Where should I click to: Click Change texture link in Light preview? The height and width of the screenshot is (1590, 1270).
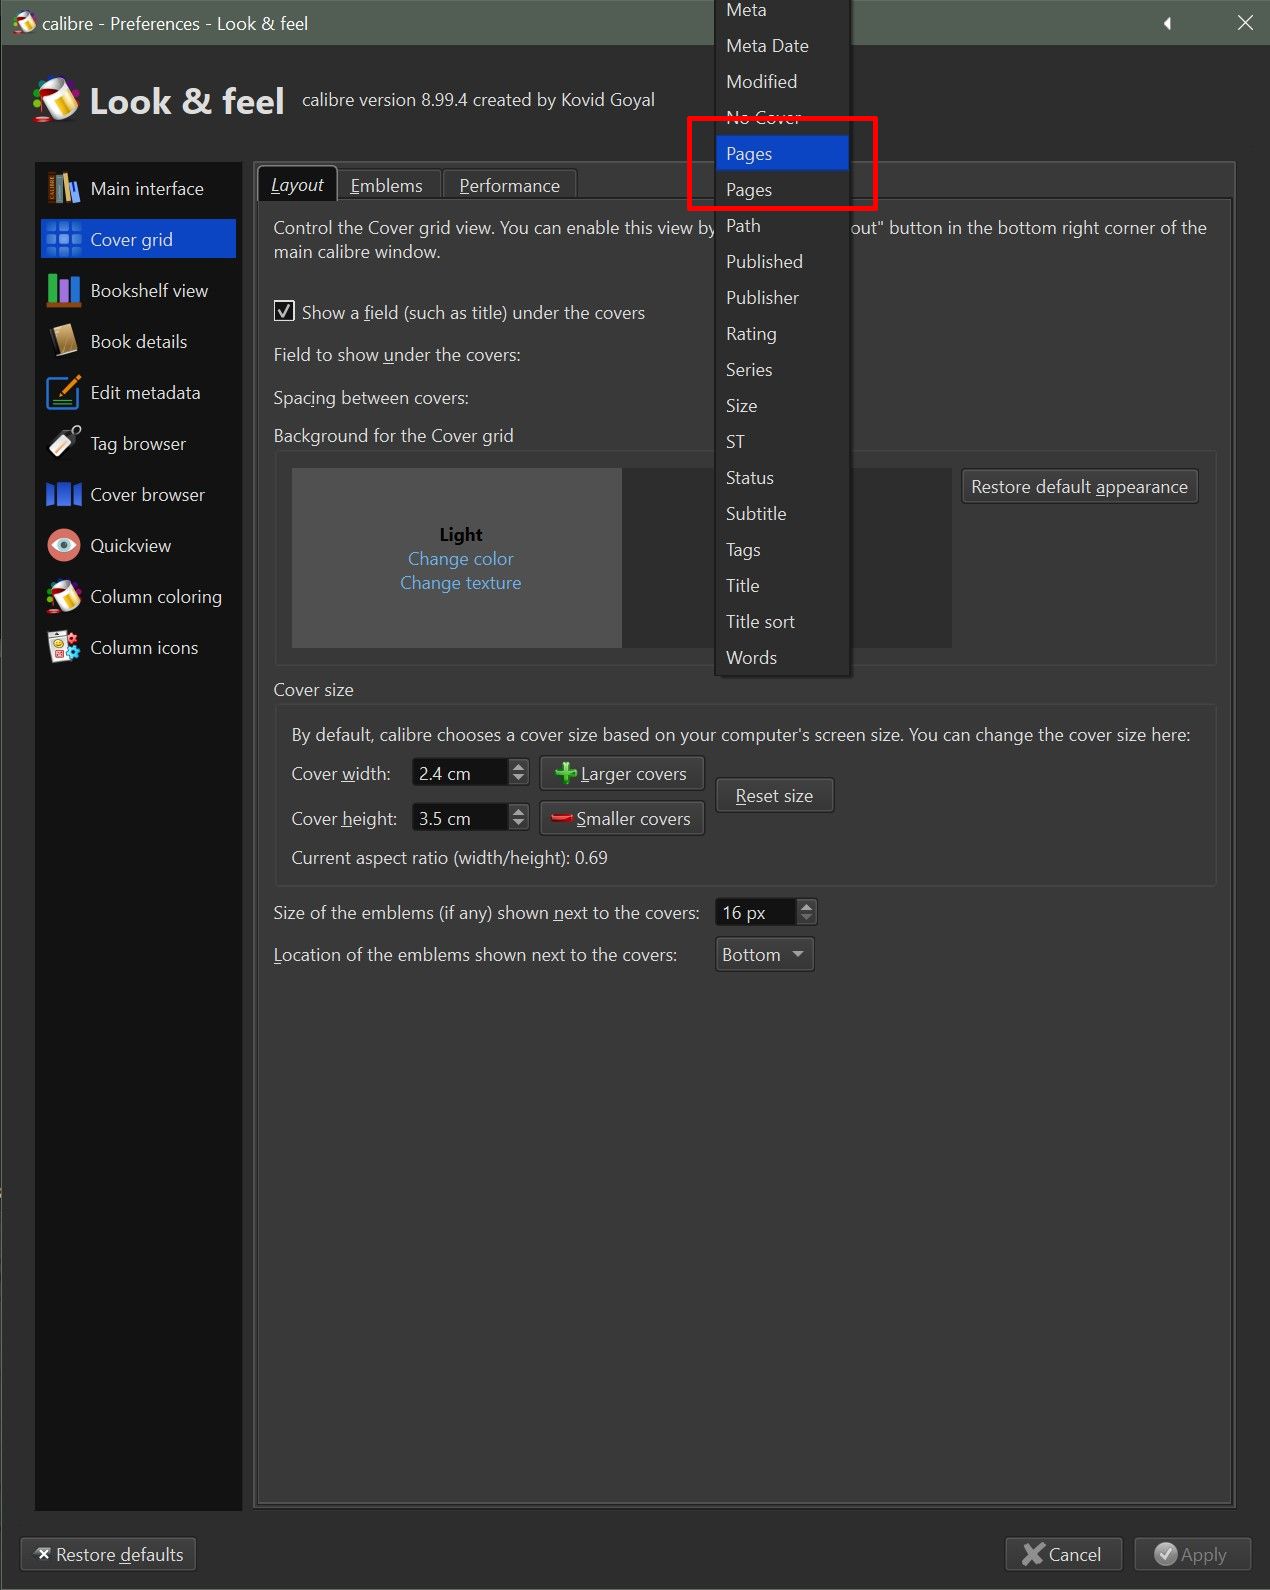(460, 583)
